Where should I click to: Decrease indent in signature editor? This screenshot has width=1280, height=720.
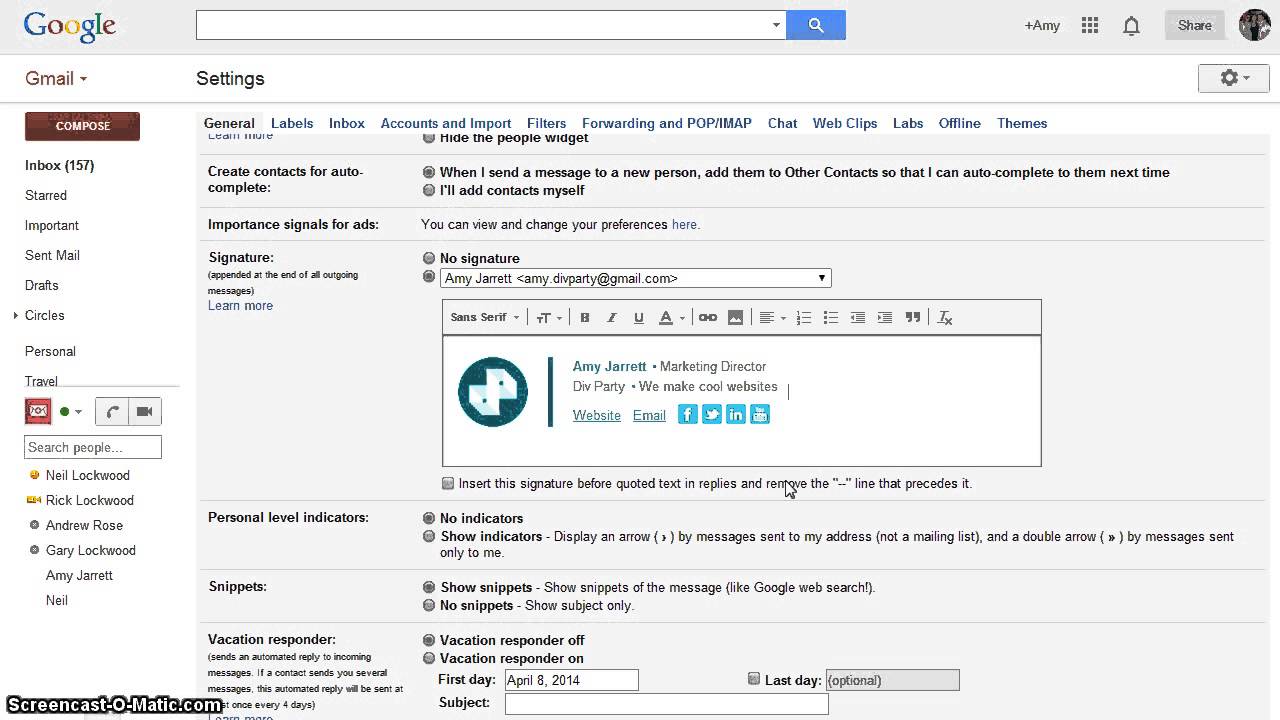[x=858, y=318]
